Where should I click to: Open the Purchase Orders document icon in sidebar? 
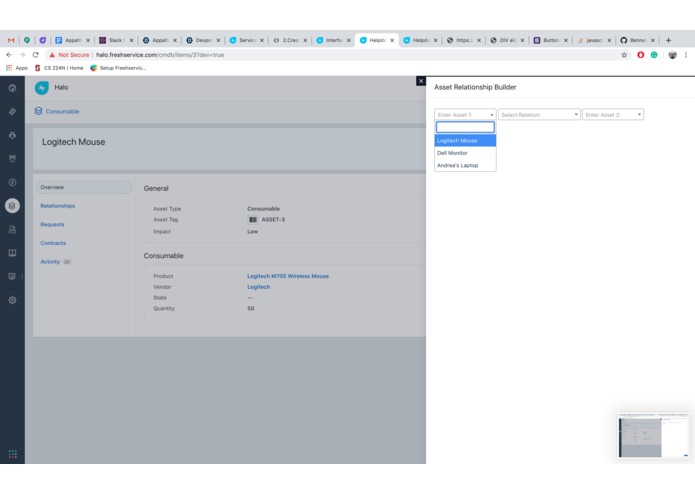pos(12,229)
